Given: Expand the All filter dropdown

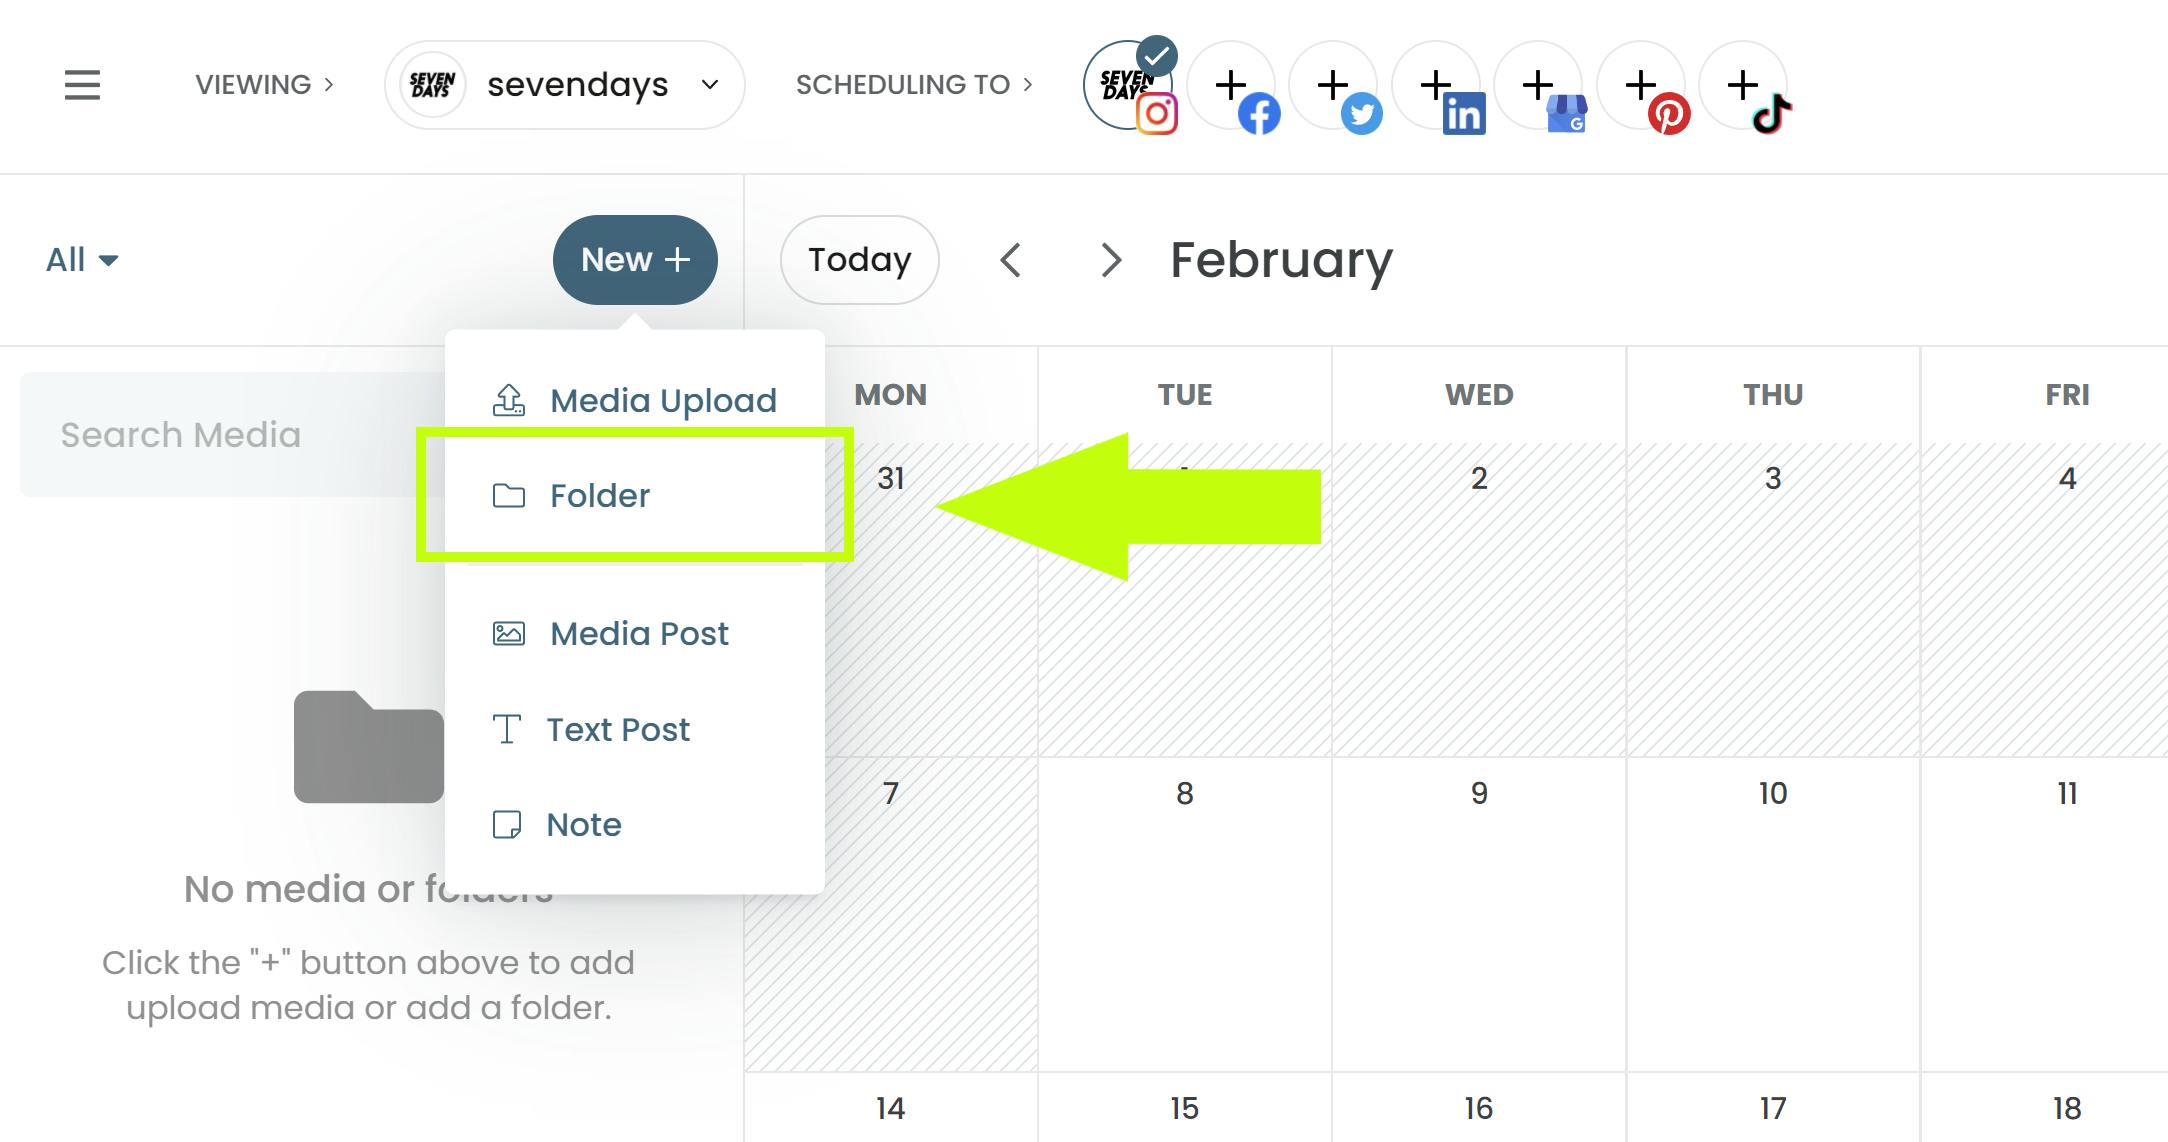Looking at the screenshot, I should pyautogui.click(x=82, y=260).
